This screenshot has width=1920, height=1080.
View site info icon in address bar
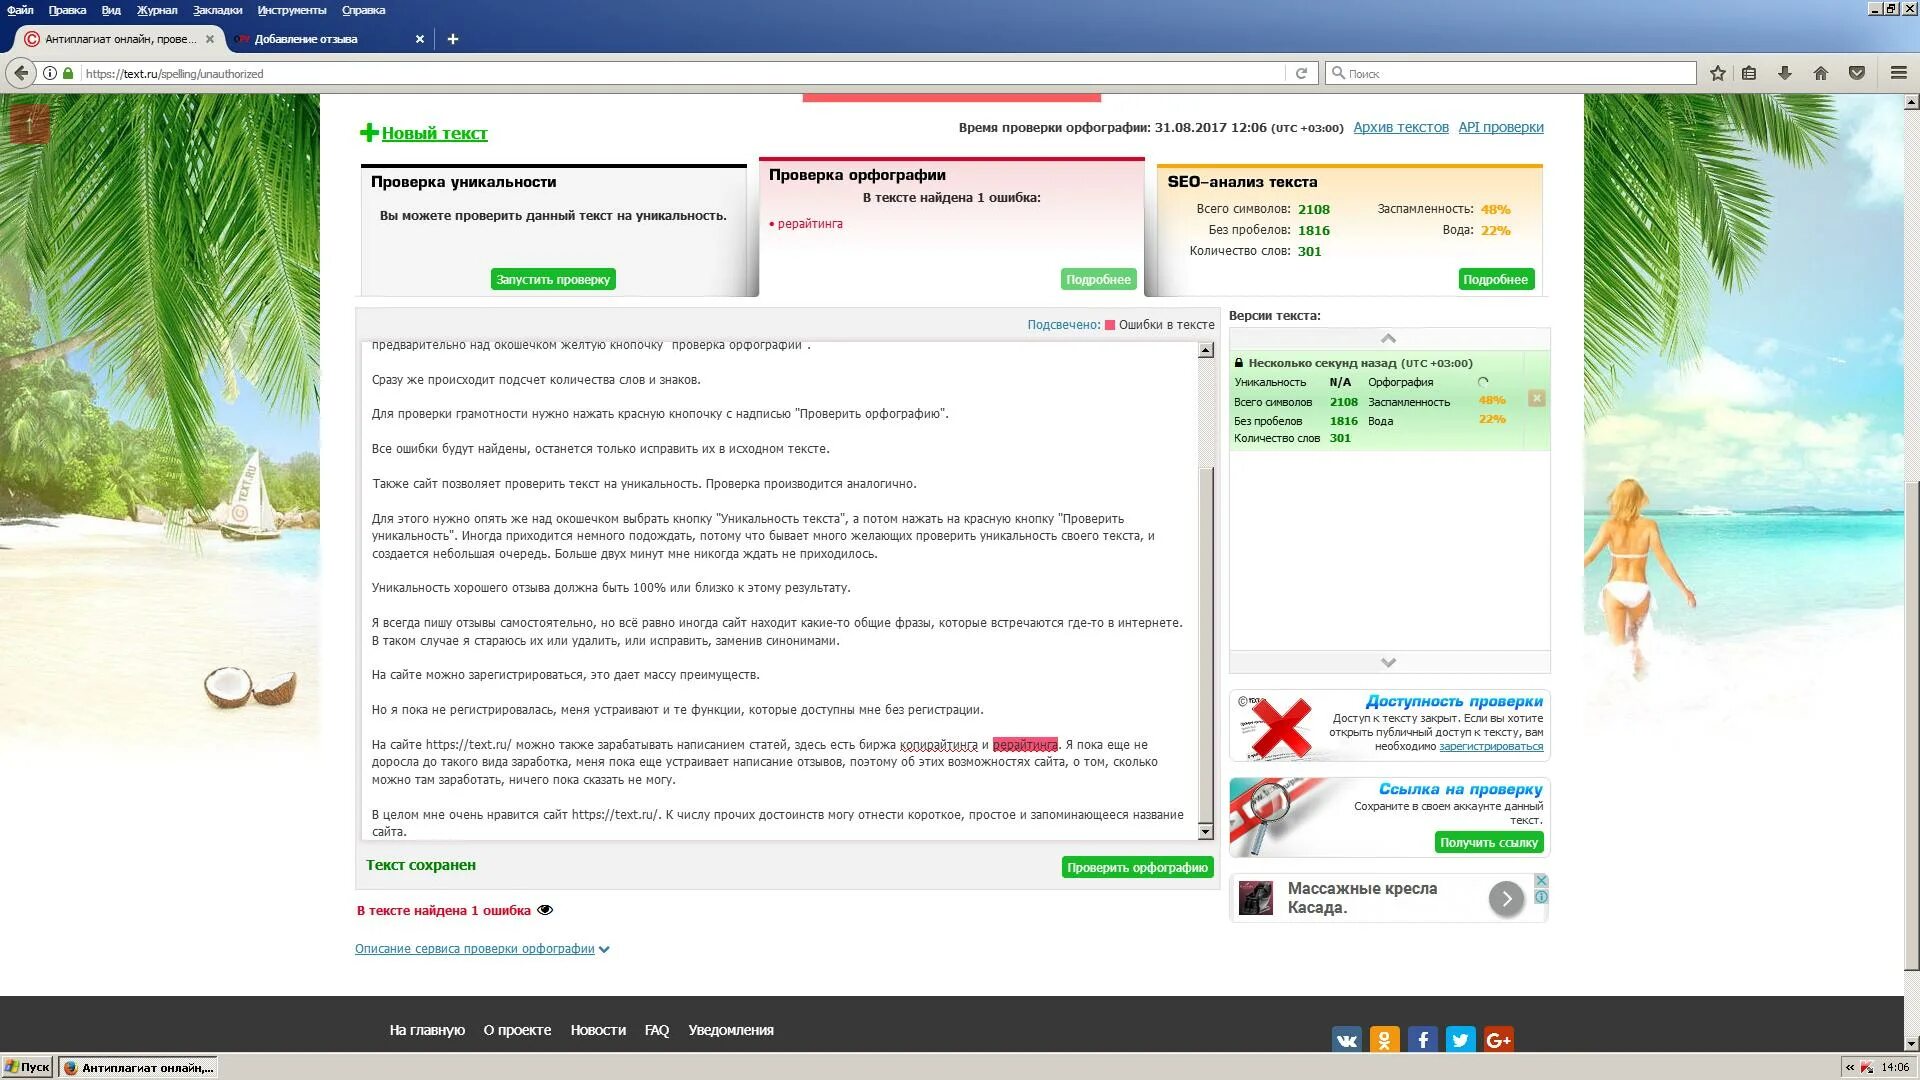(49, 73)
